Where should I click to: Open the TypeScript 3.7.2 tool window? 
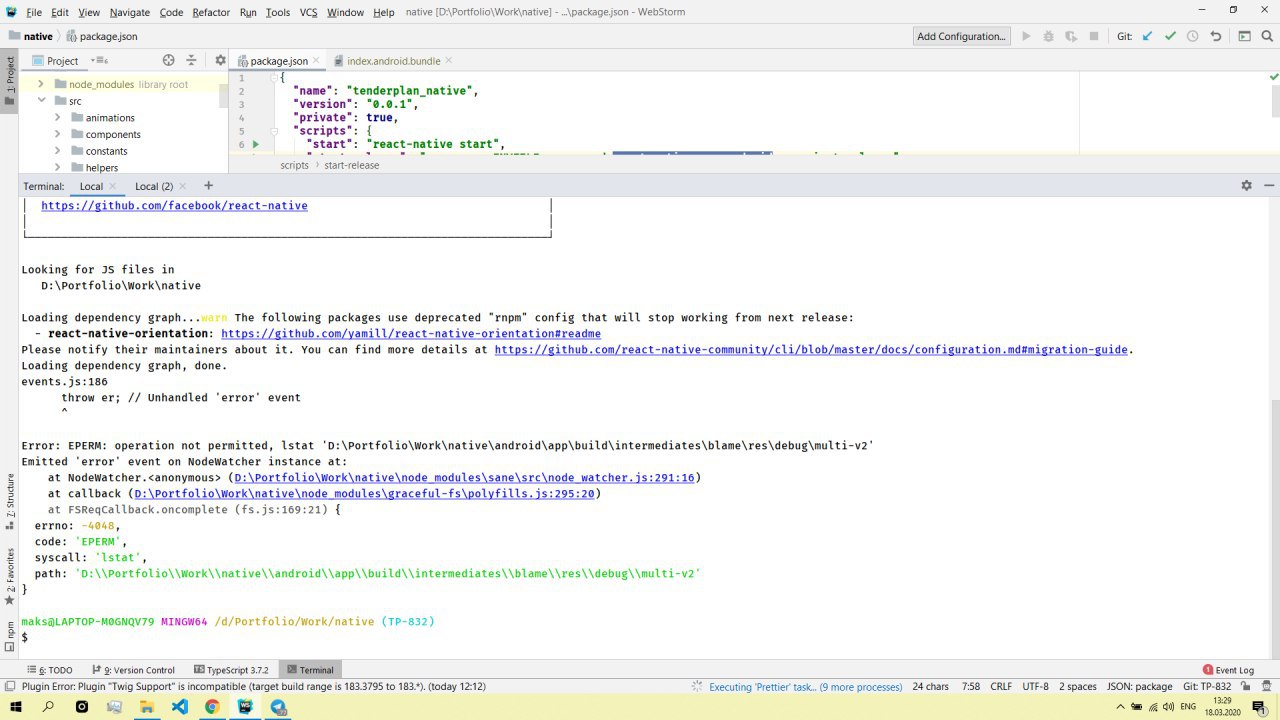click(x=232, y=670)
